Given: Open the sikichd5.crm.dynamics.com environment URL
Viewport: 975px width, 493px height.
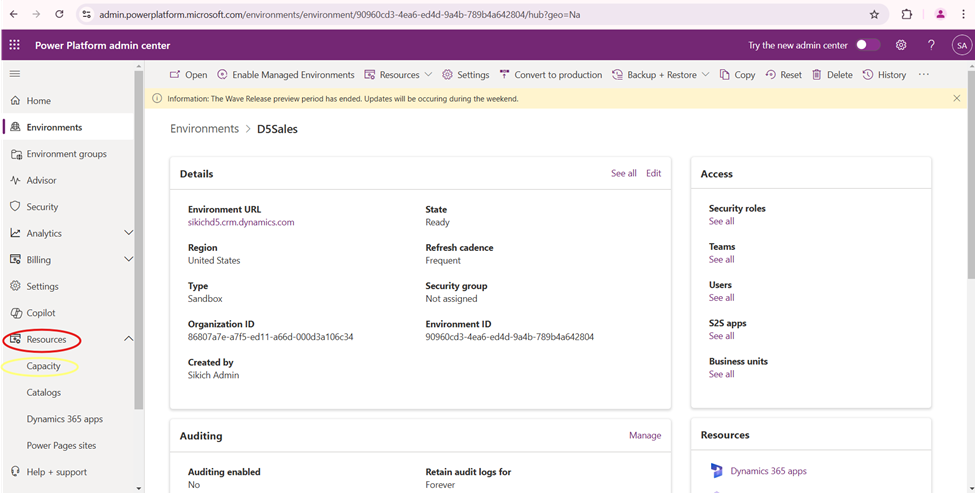Looking at the screenshot, I should coord(241,222).
